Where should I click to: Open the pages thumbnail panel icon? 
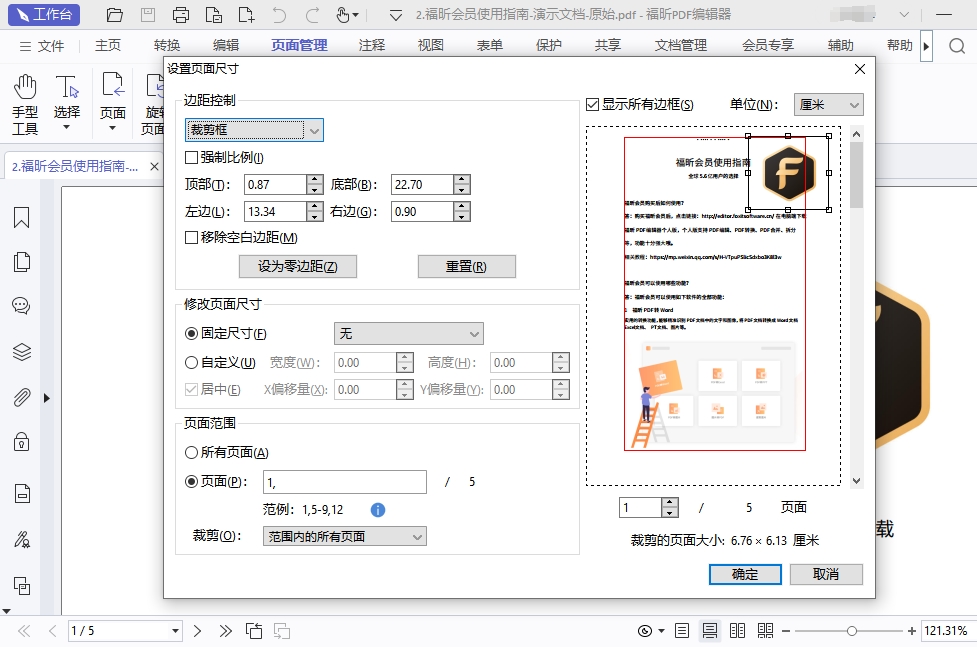21,262
